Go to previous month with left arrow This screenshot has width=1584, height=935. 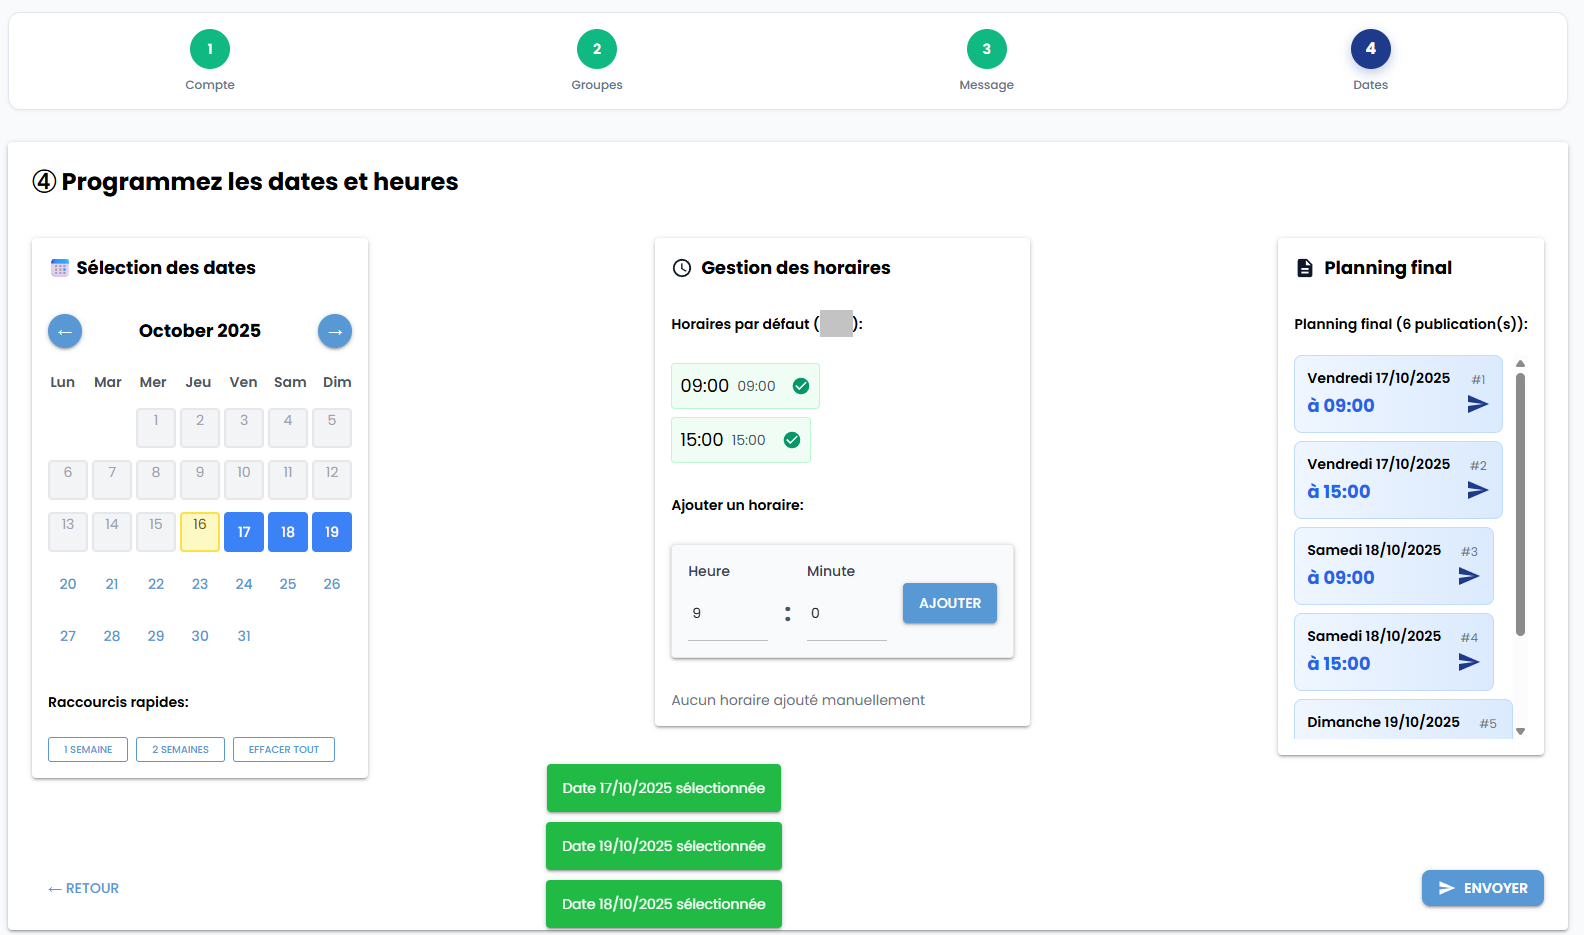tap(65, 331)
